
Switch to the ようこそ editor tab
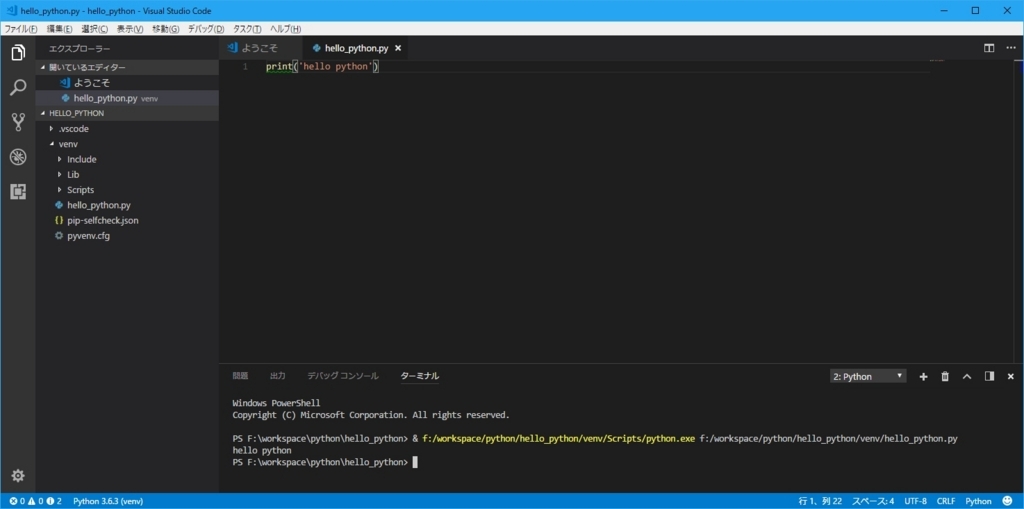(x=261, y=48)
